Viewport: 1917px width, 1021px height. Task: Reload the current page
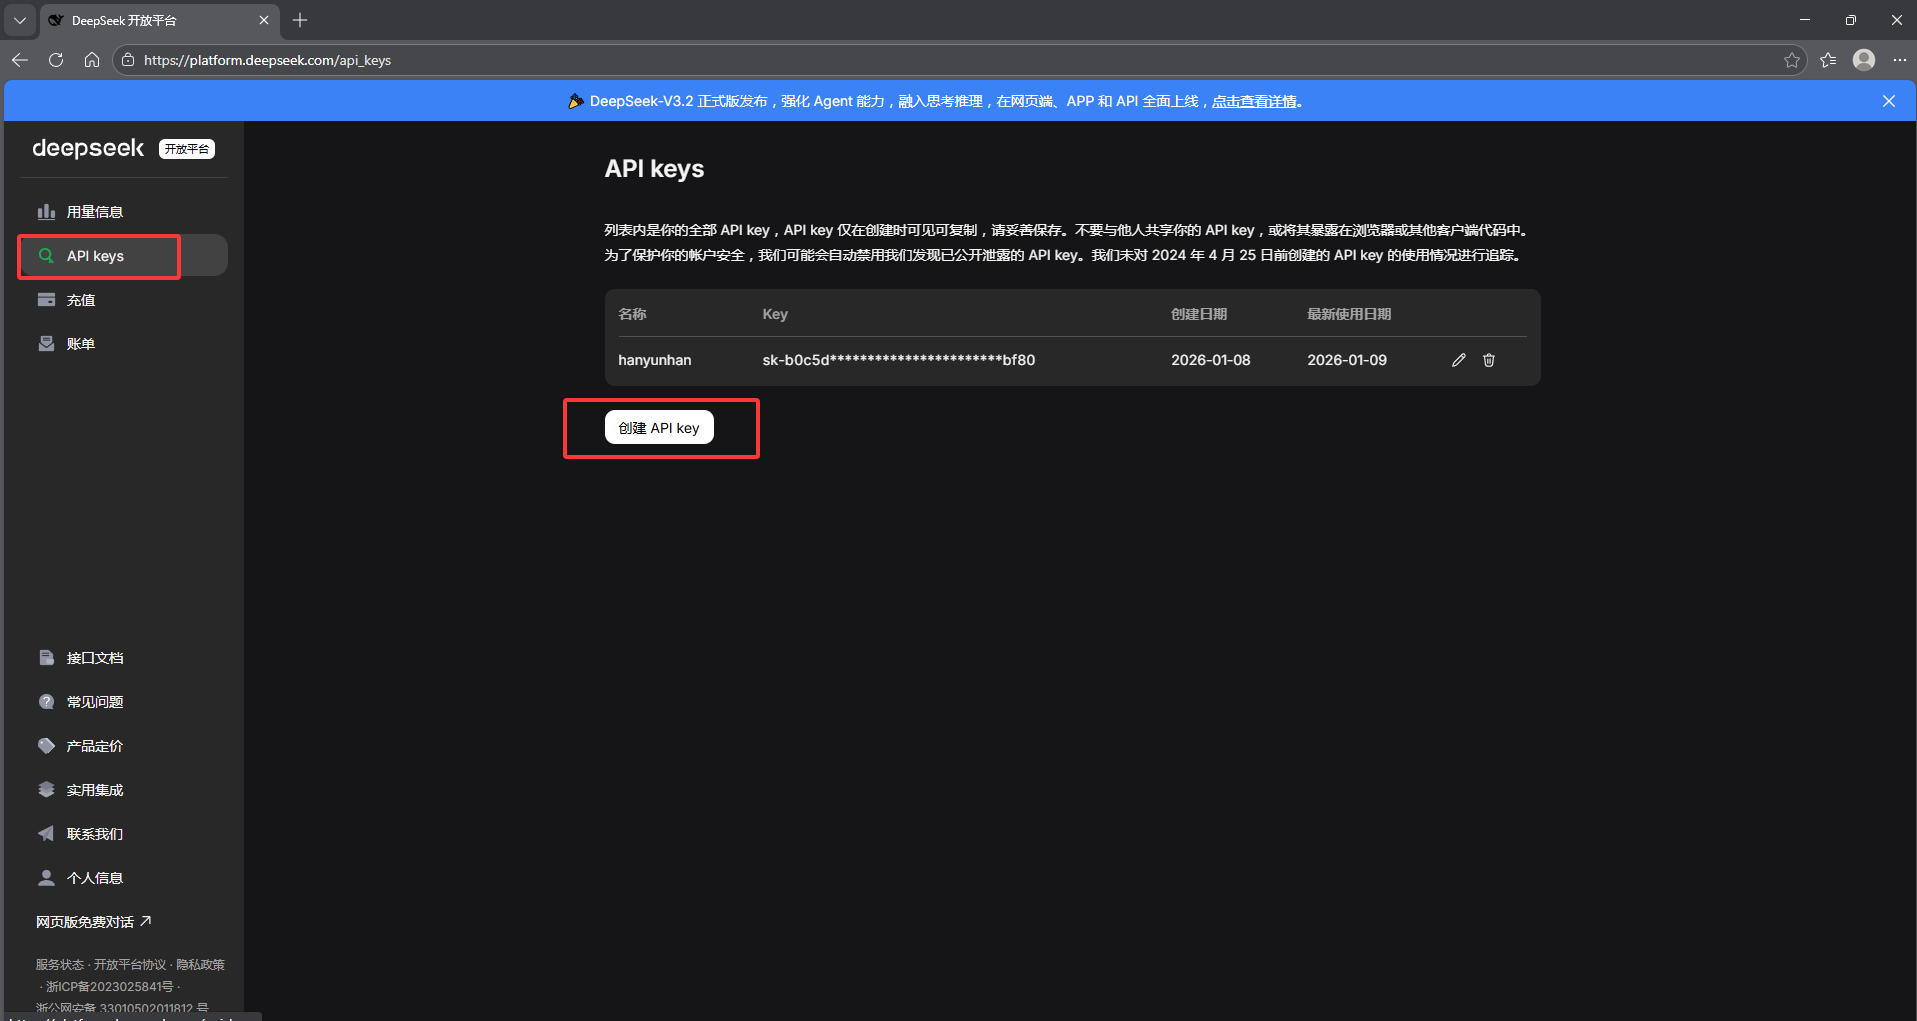tap(56, 60)
